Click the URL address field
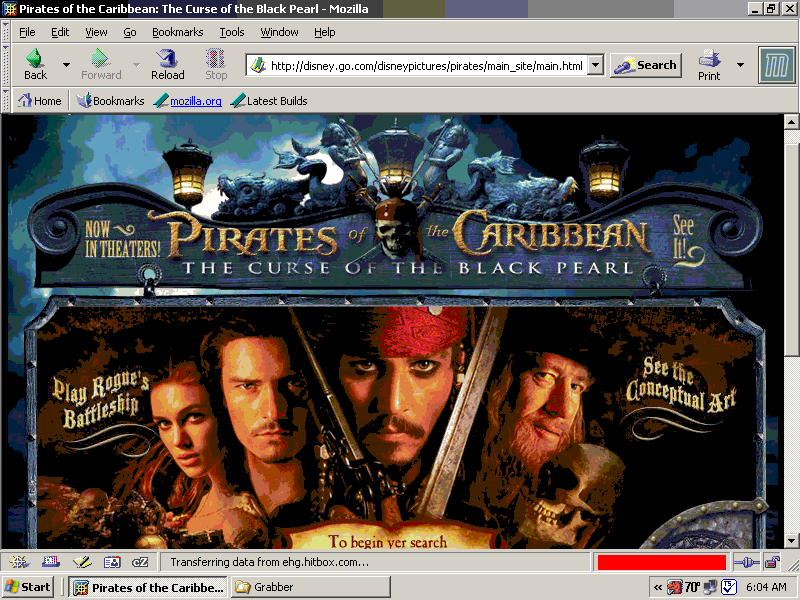The width and height of the screenshot is (800, 600). (x=427, y=65)
